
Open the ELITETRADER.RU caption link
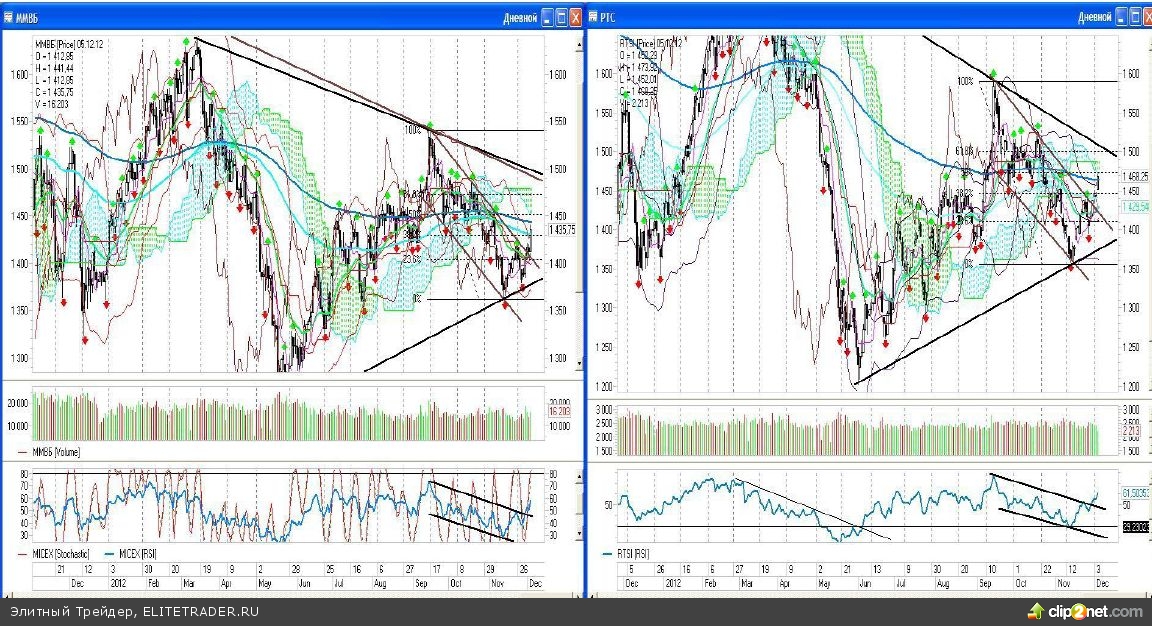201,611
